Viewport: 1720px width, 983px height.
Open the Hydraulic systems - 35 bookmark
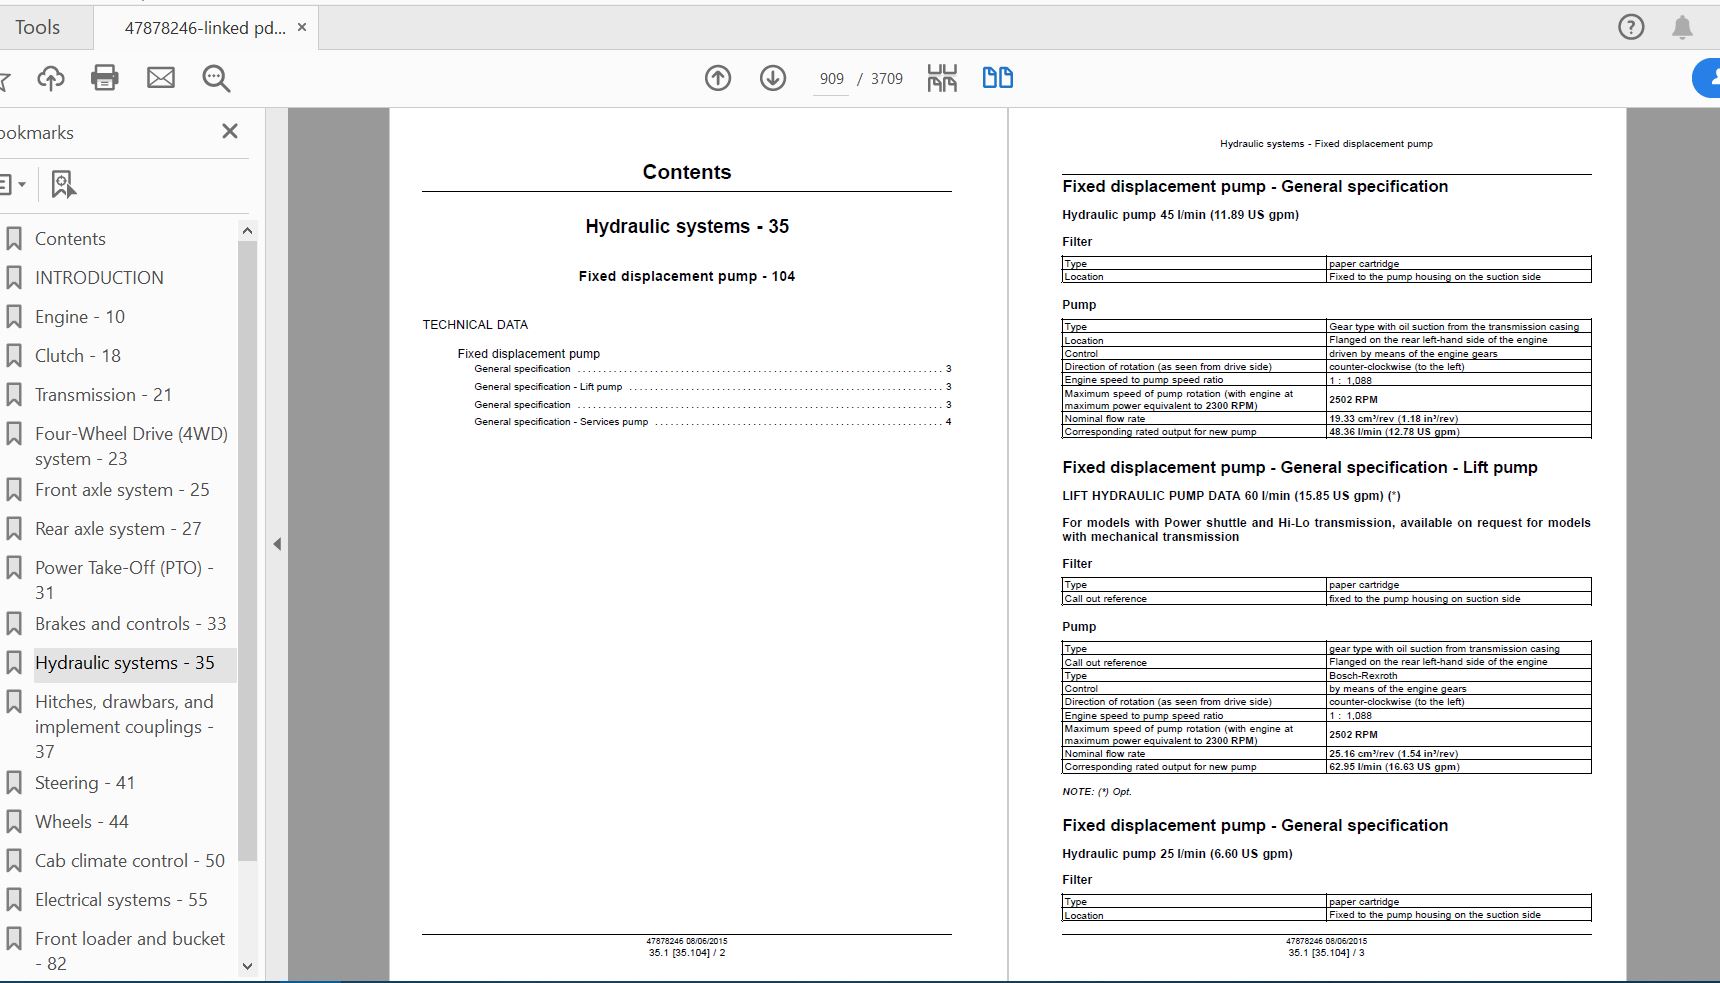124,663
